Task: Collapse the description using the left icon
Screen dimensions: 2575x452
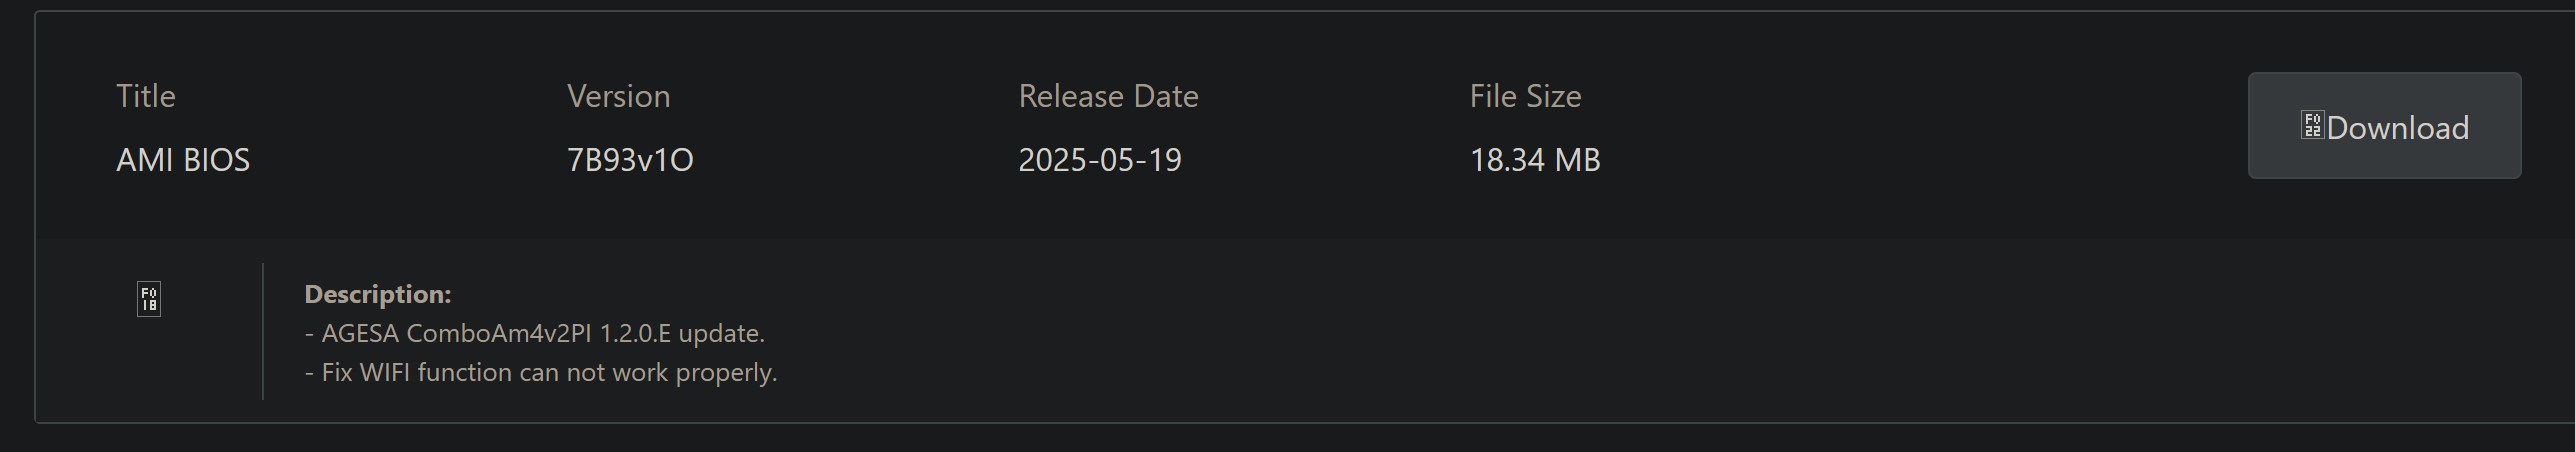Action: coord(149,299)
